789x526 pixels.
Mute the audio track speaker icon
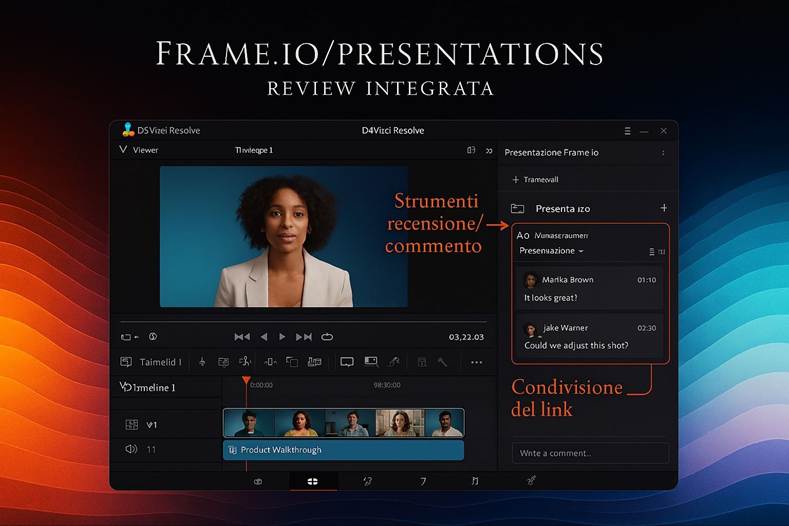click(x=131, y=450)
